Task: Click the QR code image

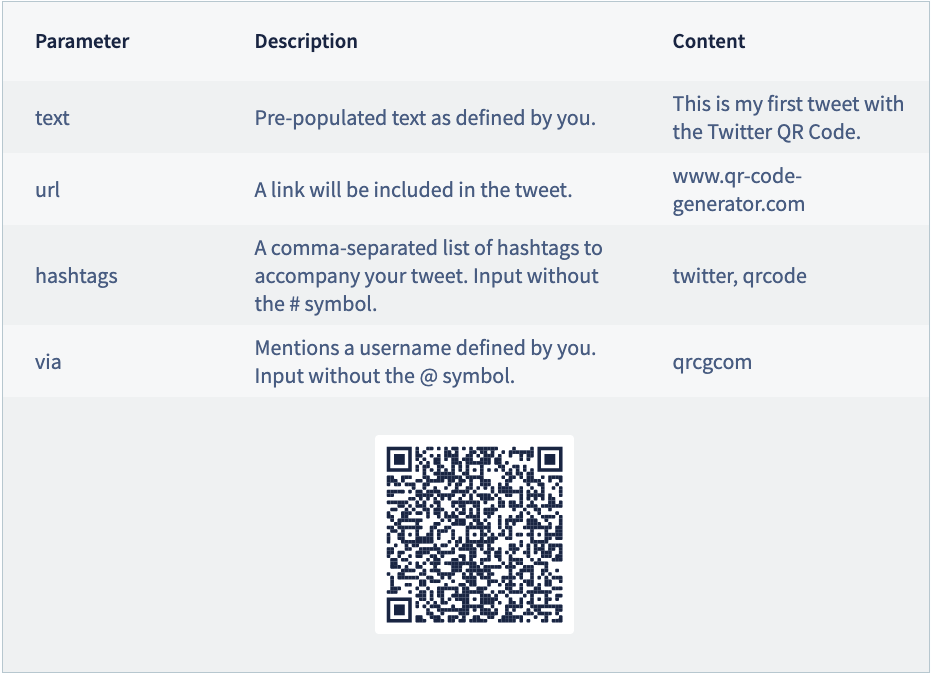Action: (474, 534)
